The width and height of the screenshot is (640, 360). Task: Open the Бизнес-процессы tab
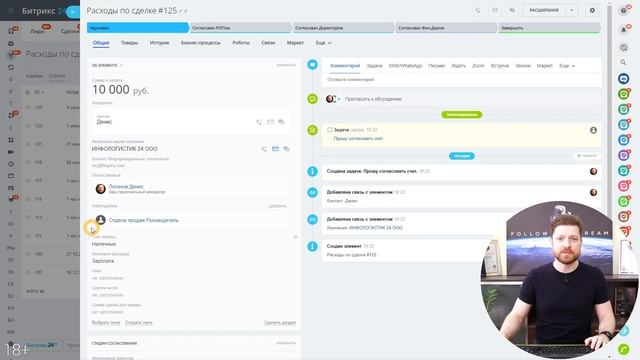coord(201,43)
